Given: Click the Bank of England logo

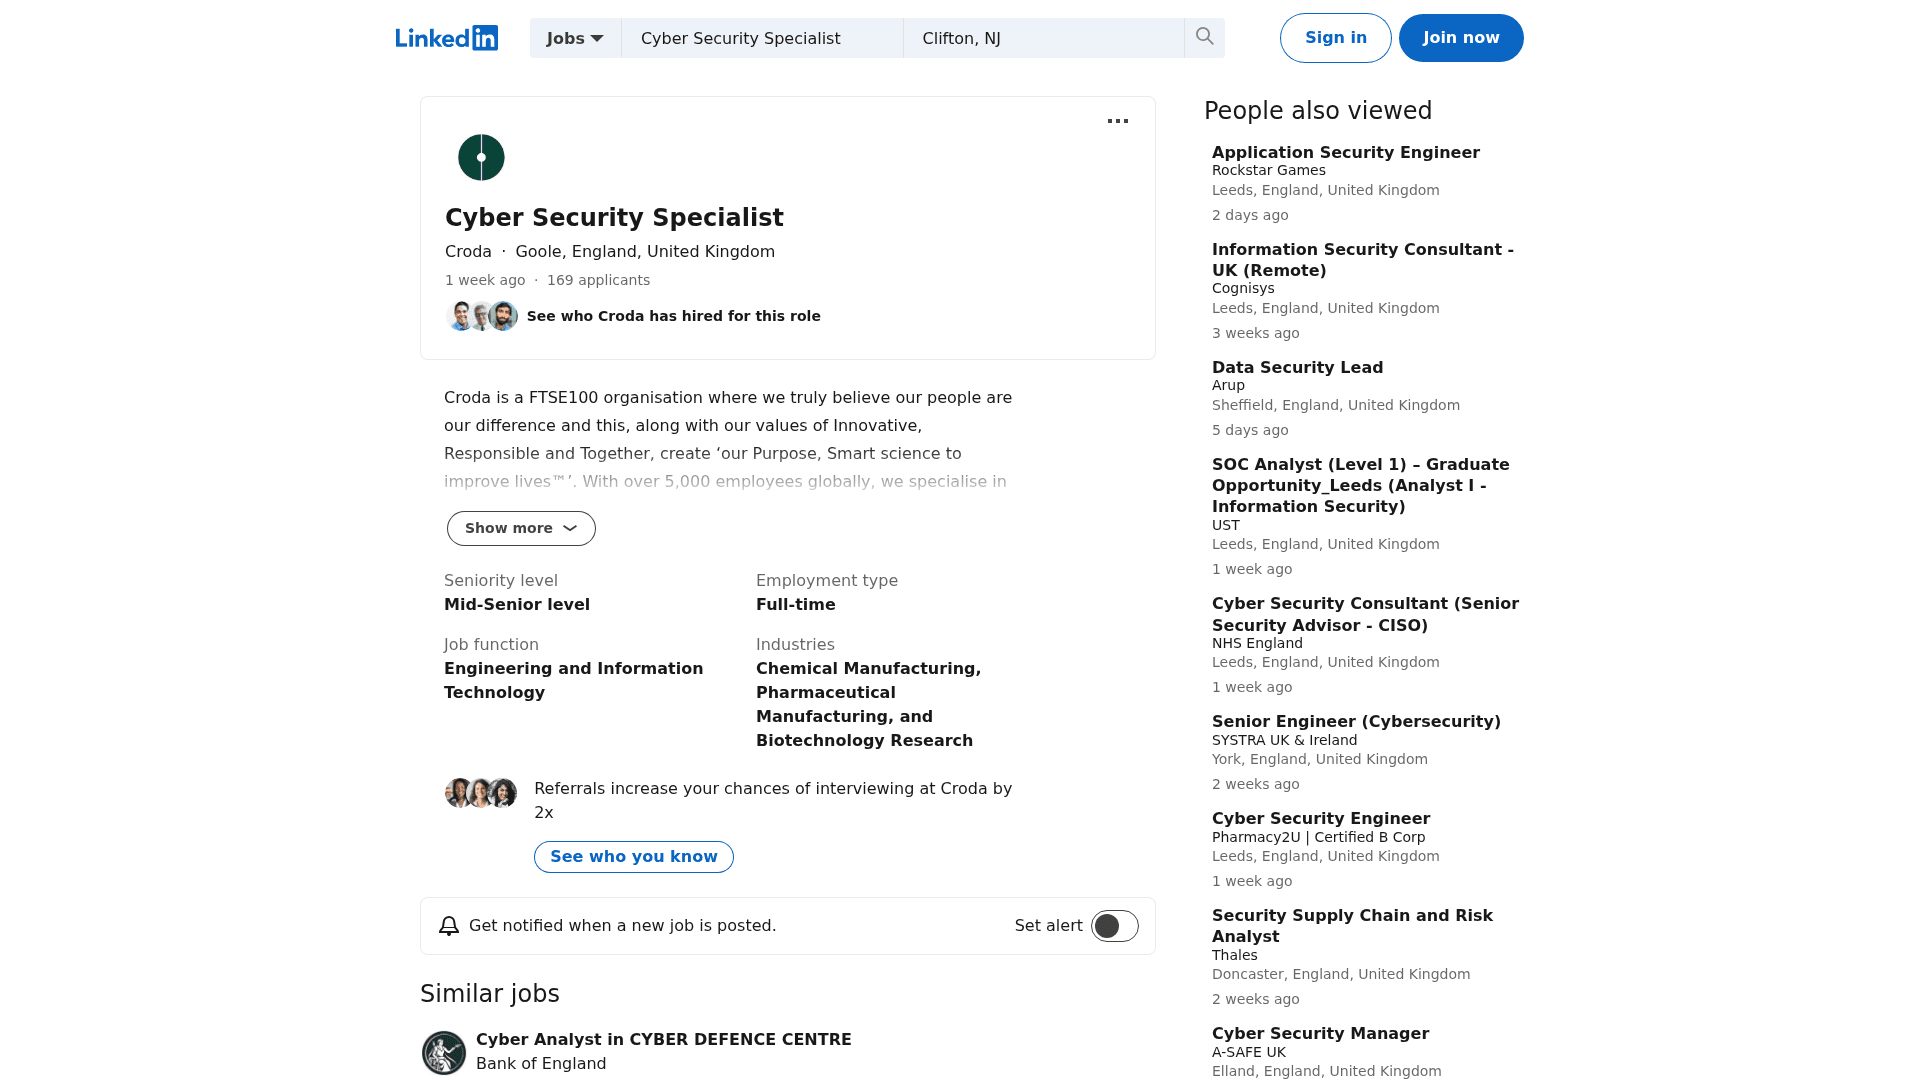Looking at the screenshot, I should point(444,1053).
